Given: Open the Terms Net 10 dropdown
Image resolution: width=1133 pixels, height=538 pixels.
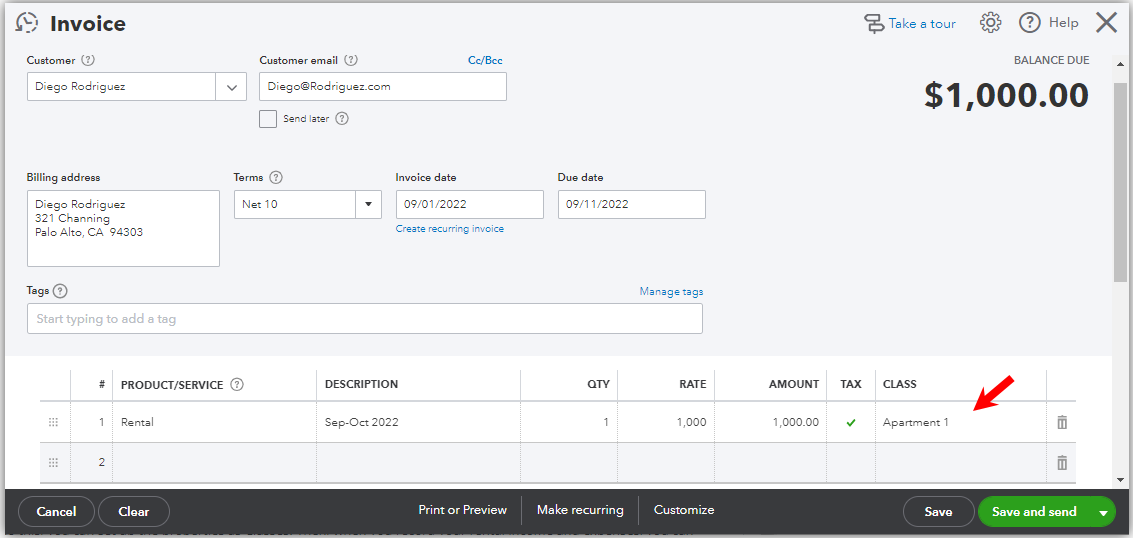Looking at the screenshot, I should click(x=368, y=205).
